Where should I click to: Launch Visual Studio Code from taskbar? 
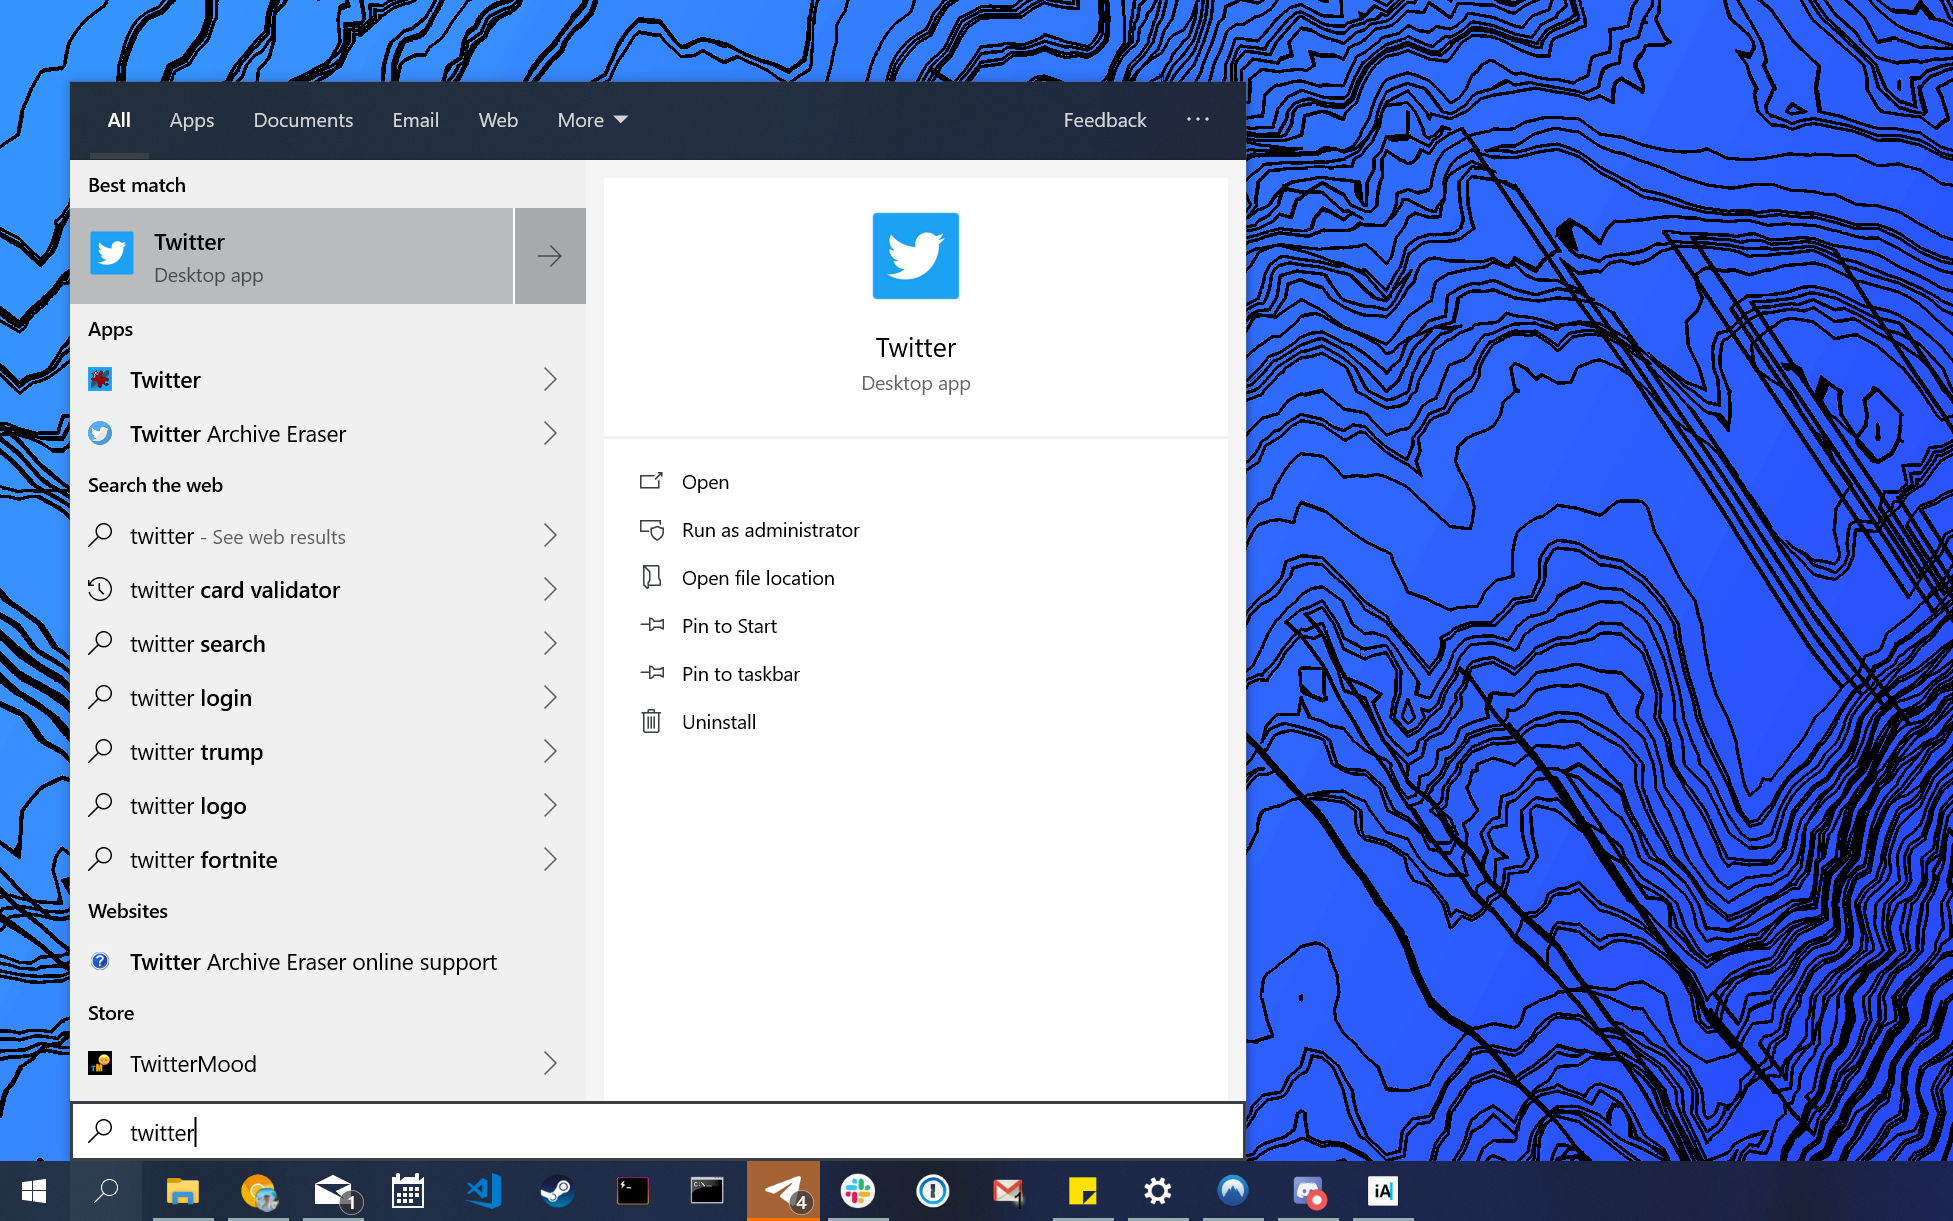click(483, 1190)
